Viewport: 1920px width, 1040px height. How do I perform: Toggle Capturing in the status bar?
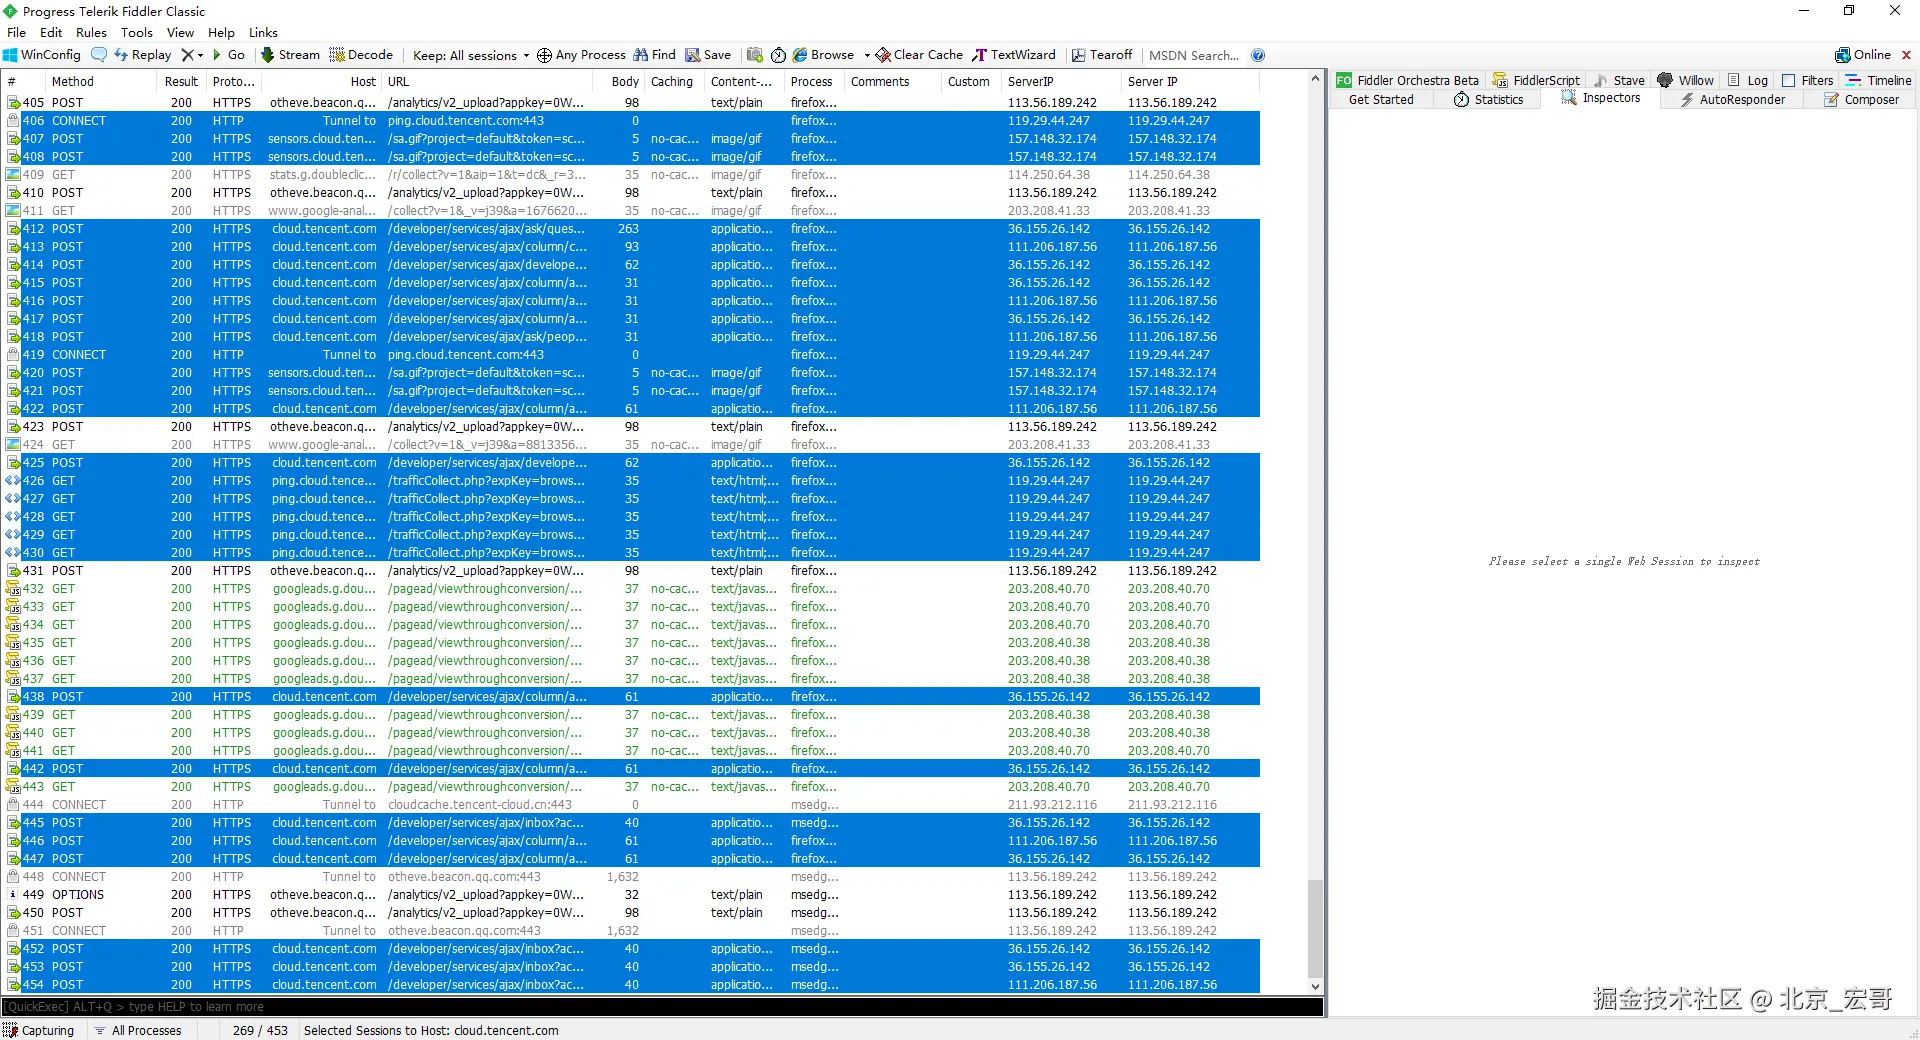(x=39, y=1030)
